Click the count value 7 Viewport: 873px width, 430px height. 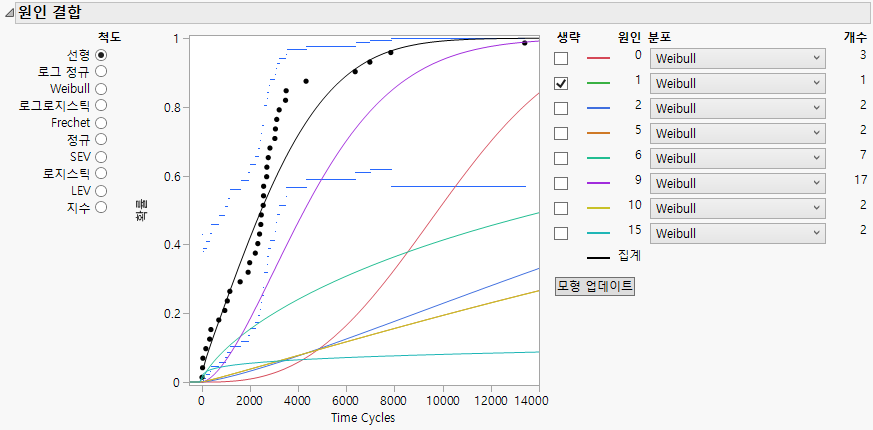864,154
